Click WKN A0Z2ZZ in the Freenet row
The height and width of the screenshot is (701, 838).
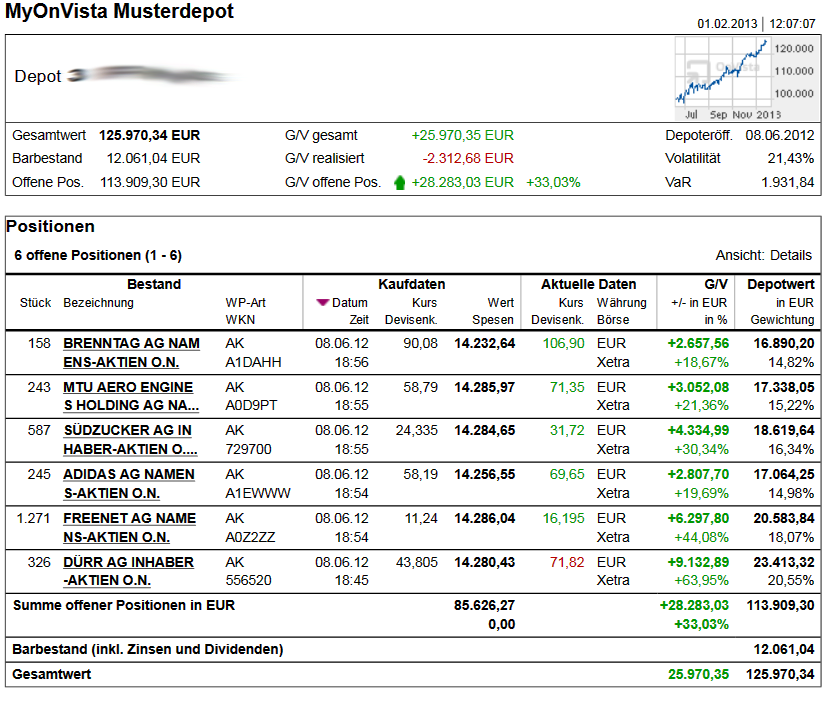[250, 538]
